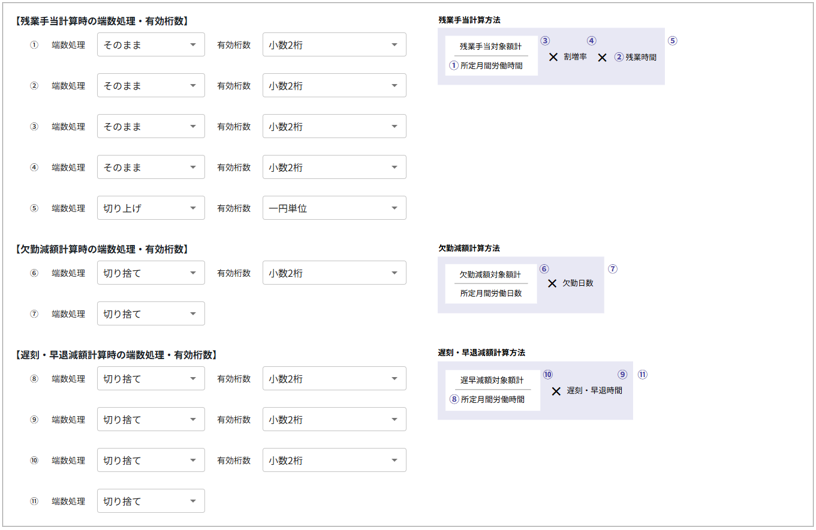Open the row ⑧ 有効桁数 dropdown

(334, 379)
